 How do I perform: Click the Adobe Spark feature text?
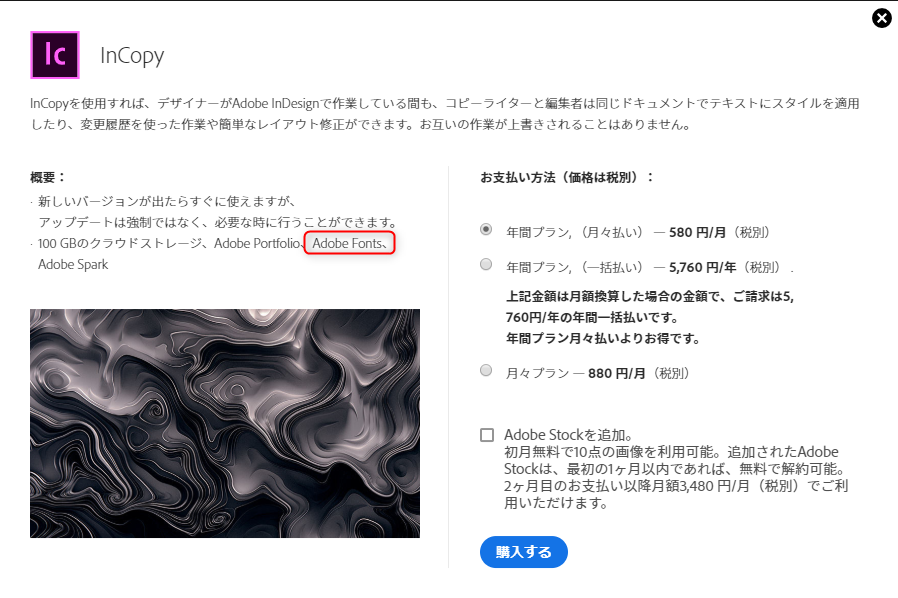click(73, 265)
